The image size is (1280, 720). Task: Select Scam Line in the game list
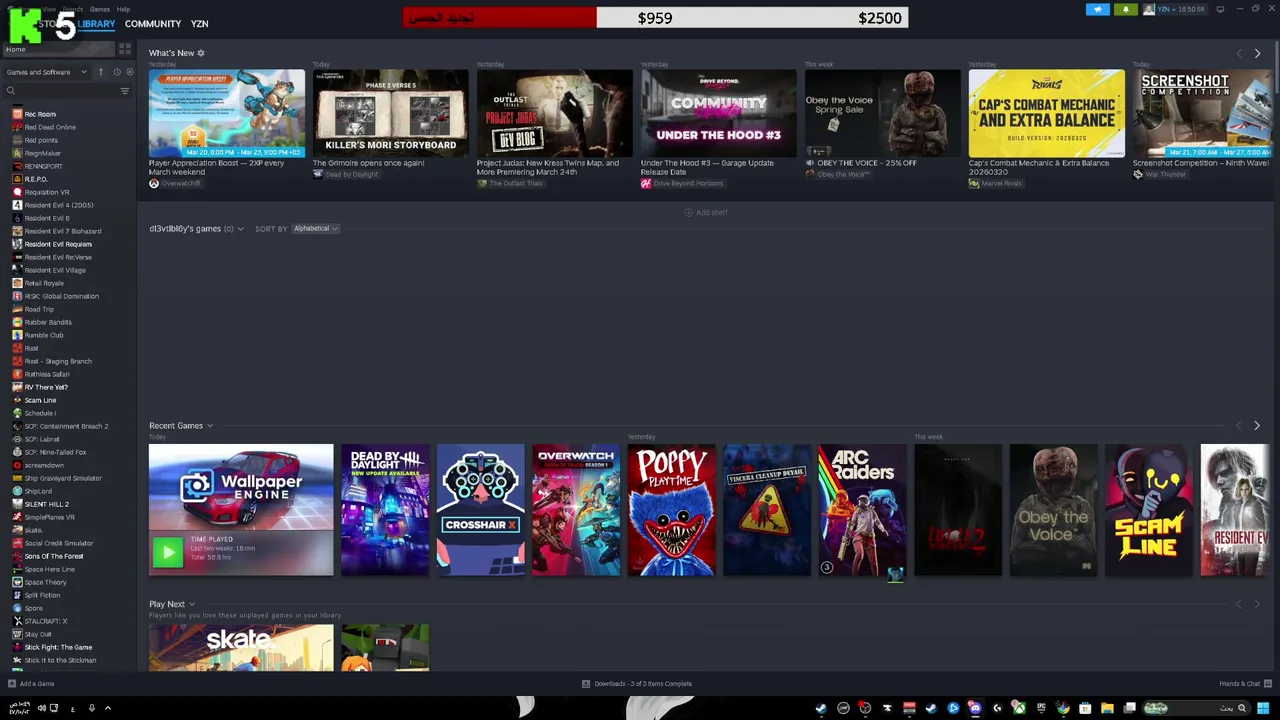click(40, 400)
